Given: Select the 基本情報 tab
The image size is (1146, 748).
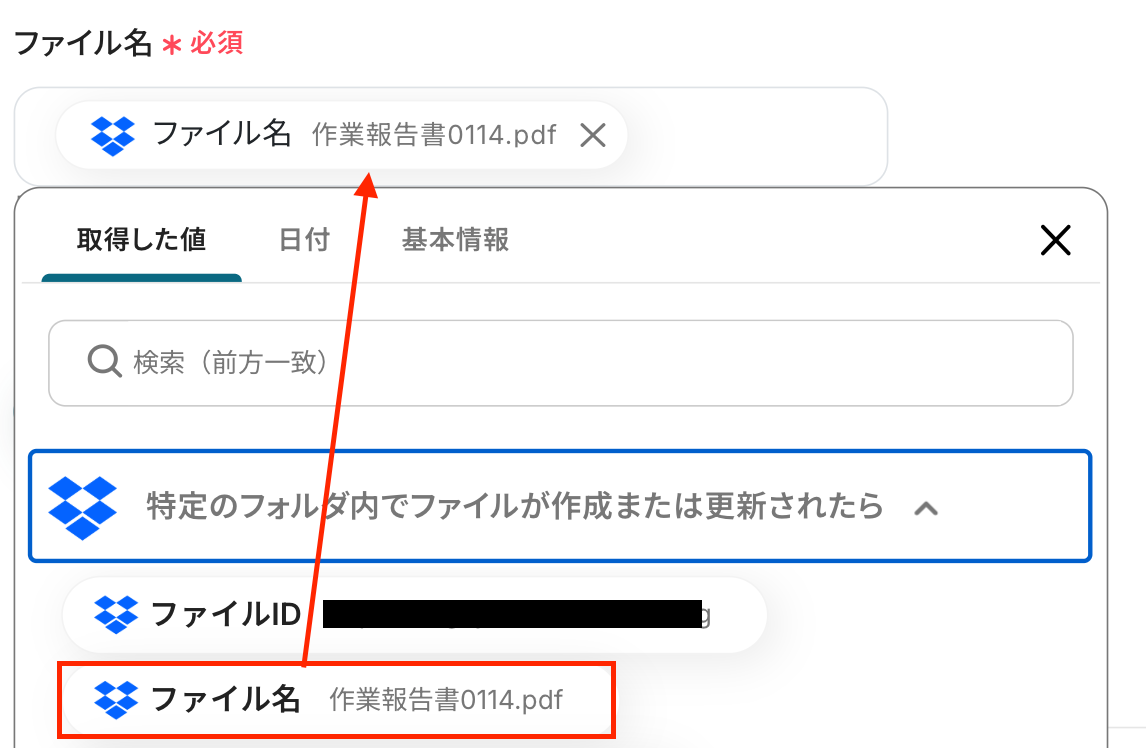Looking at the screenshot, I should click(455, 240).
